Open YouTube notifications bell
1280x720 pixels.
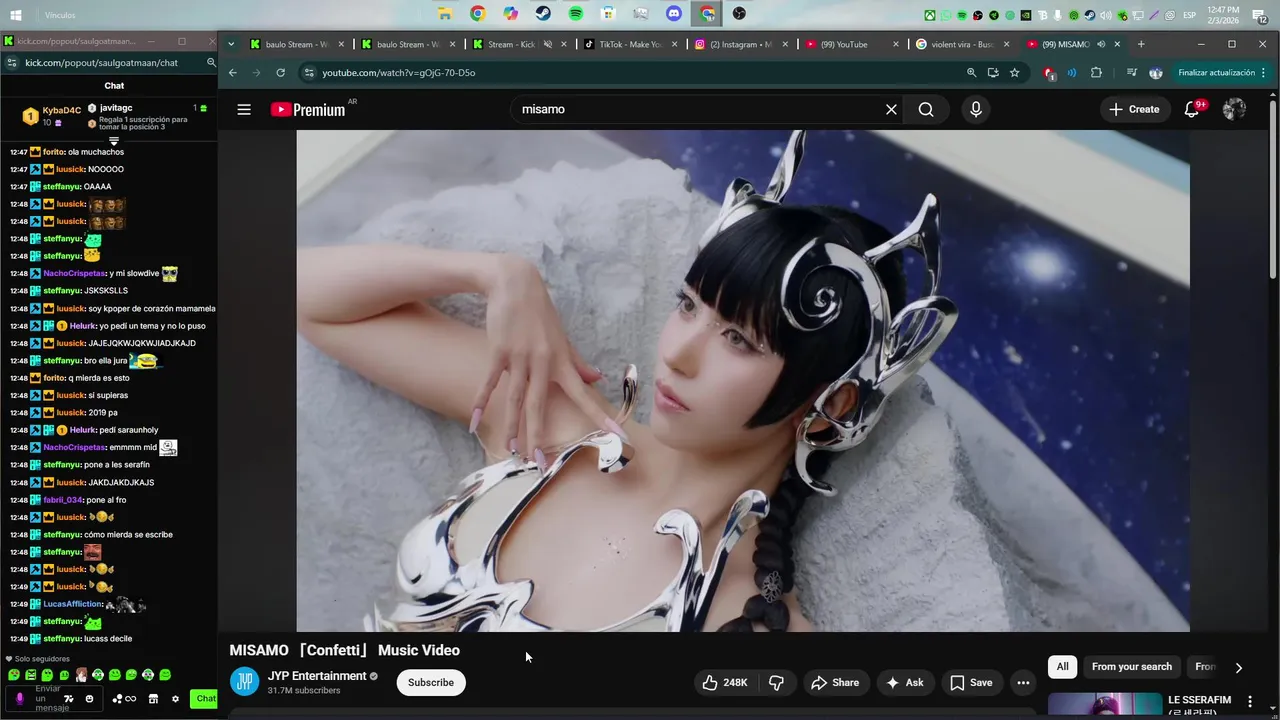click(1192, 110)
